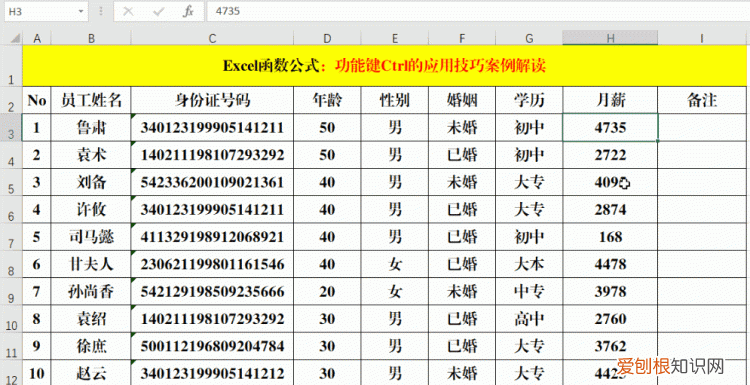The height and width of the screenshot is (385, 750).
Task: Click the gender cell '女' in 甘夫人 row
Action: [395, 264]
